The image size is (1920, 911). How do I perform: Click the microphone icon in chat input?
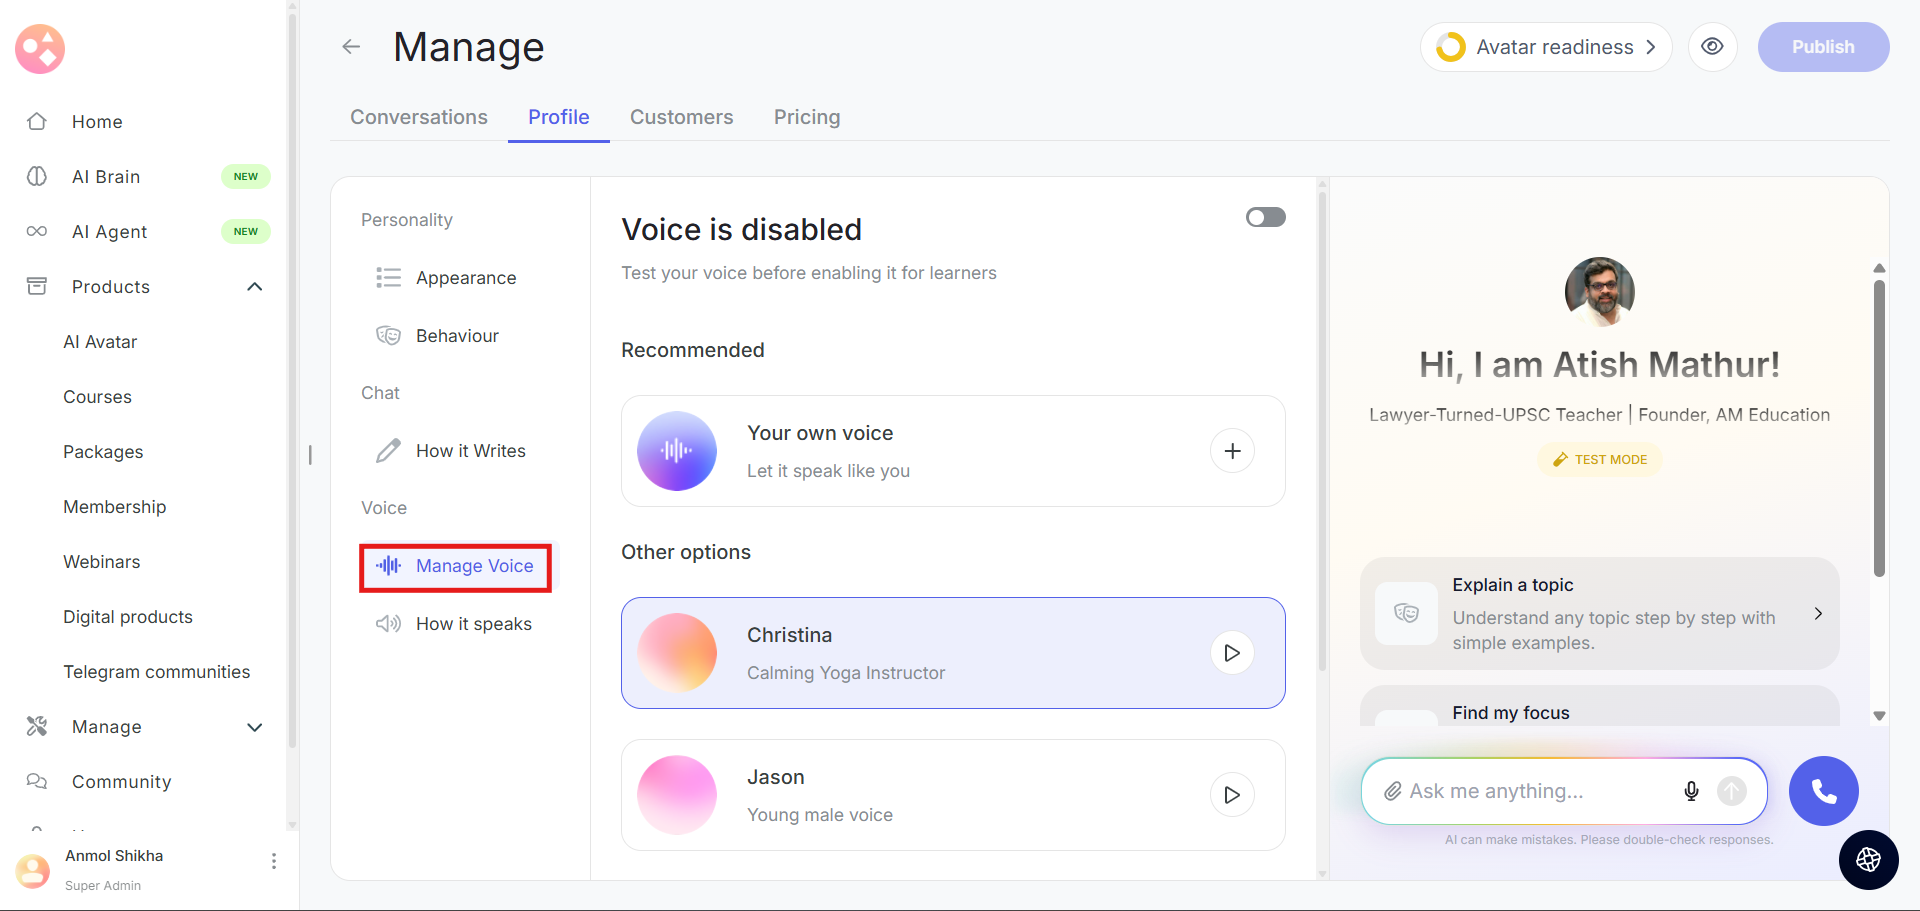coord(1691,791)
